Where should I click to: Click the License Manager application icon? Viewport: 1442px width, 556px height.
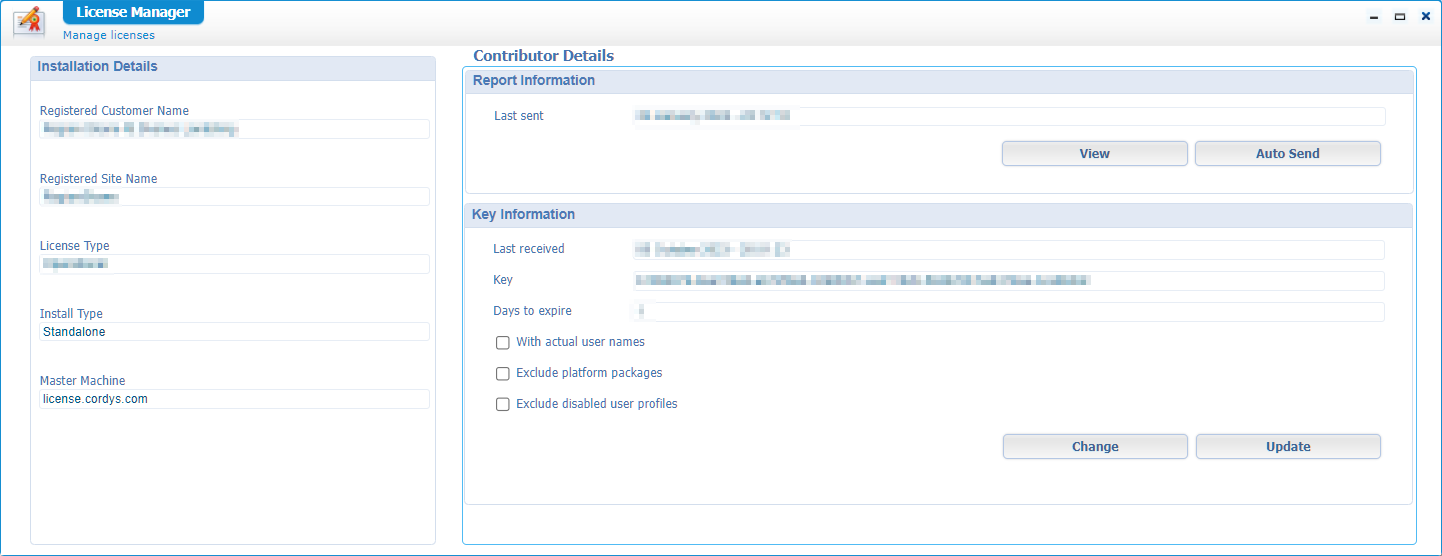[x=27, y=20]
